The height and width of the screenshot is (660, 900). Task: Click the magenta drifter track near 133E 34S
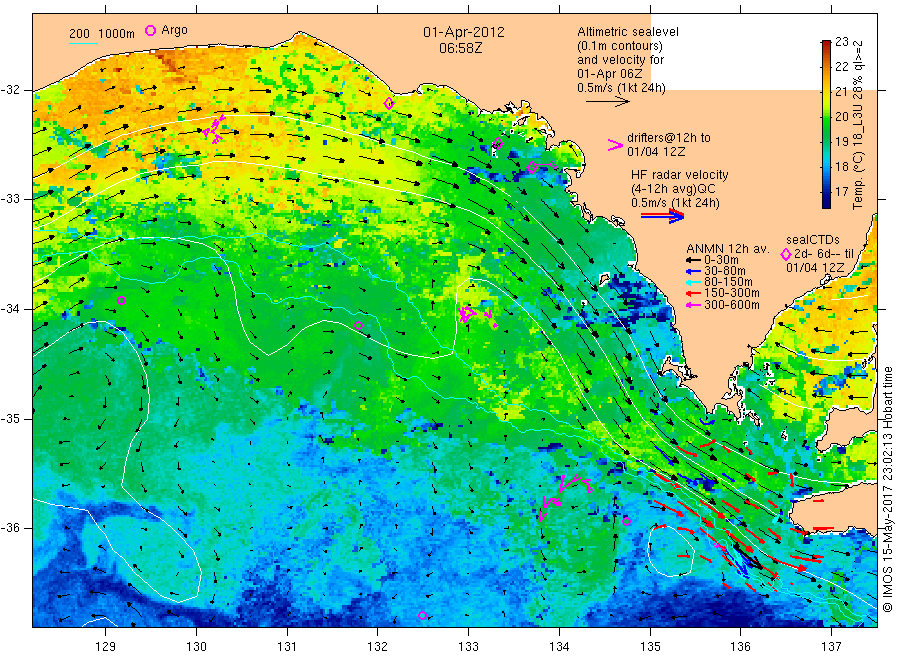coord(476,315)
